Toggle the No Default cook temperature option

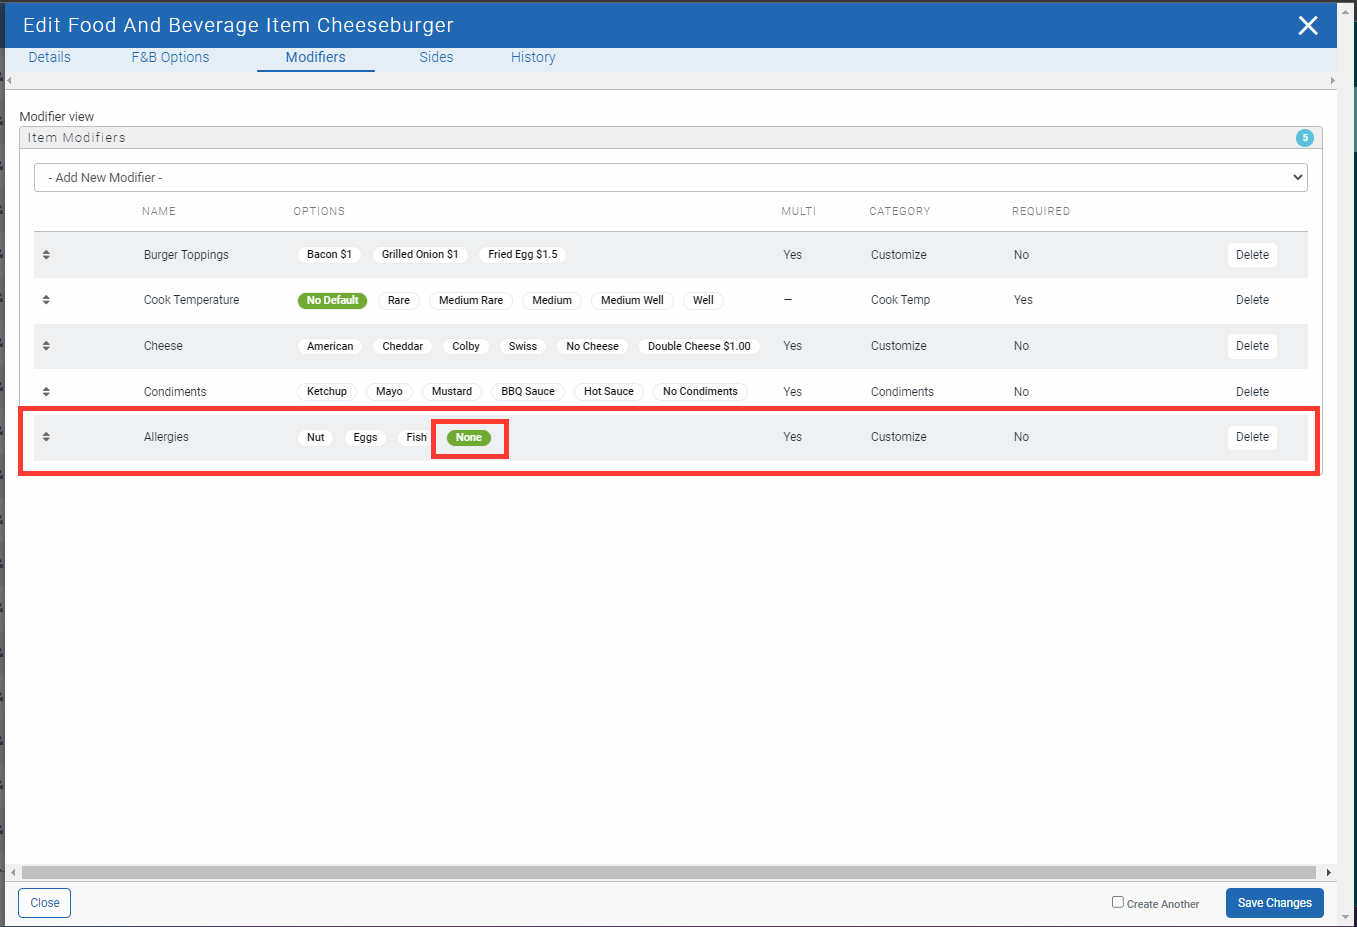coord(332,301)
